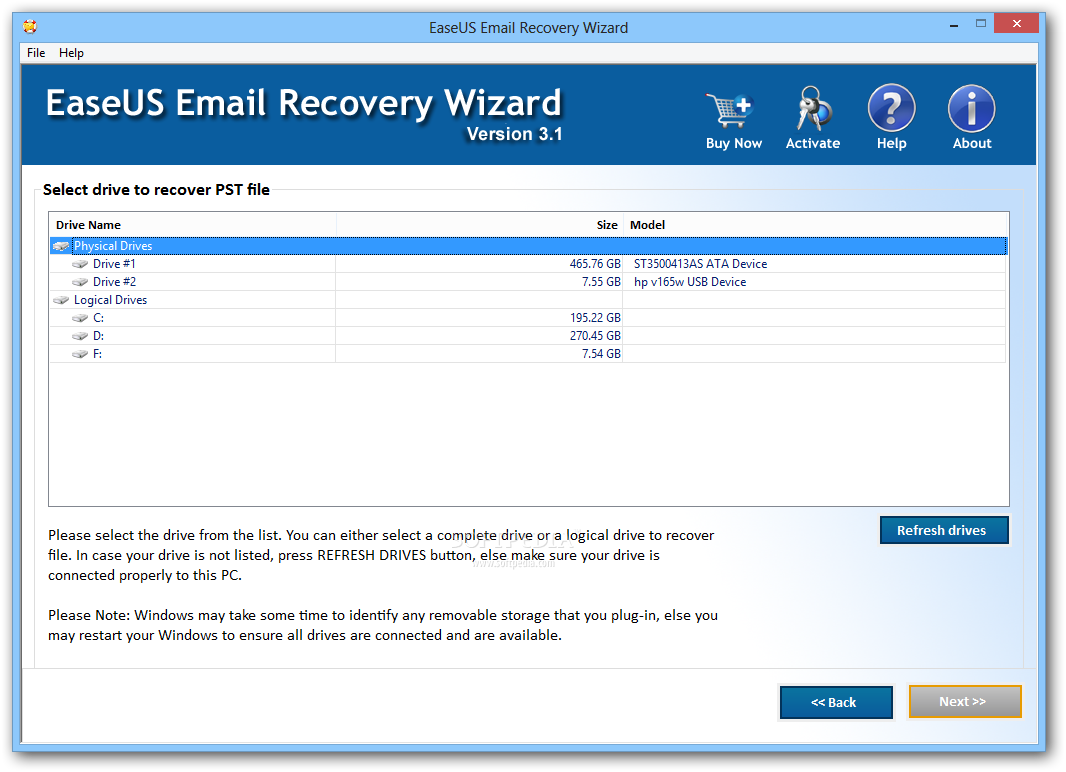Click the EaseUS app icon in title bar
The image size is (1066, 772).
[x=30, y=27]
